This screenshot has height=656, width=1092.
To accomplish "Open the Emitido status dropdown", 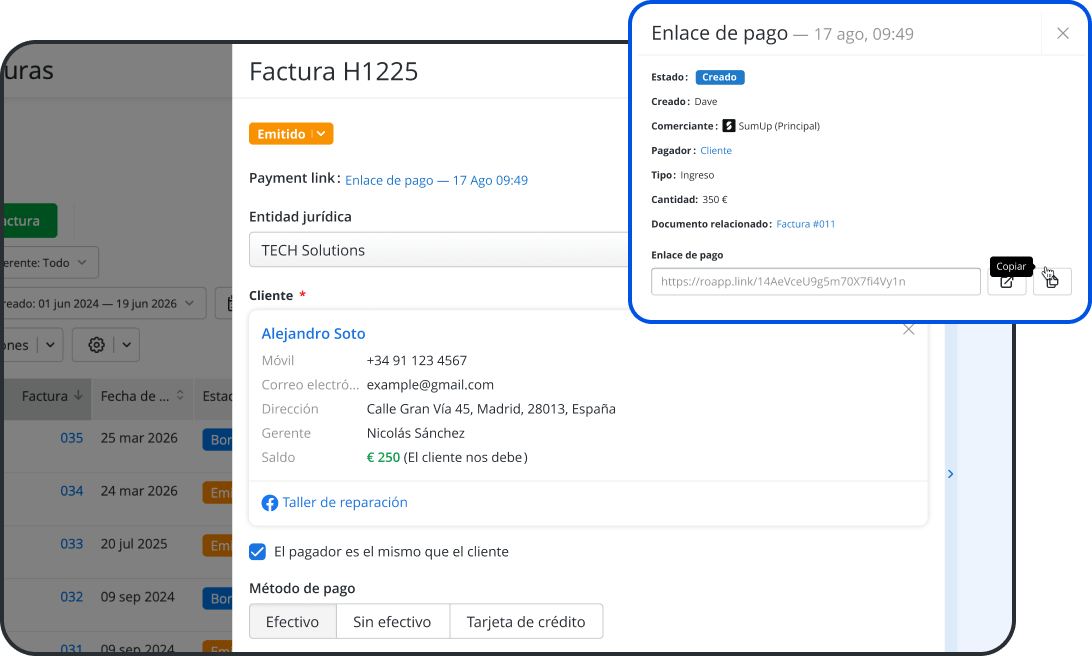I will [291, 134].
